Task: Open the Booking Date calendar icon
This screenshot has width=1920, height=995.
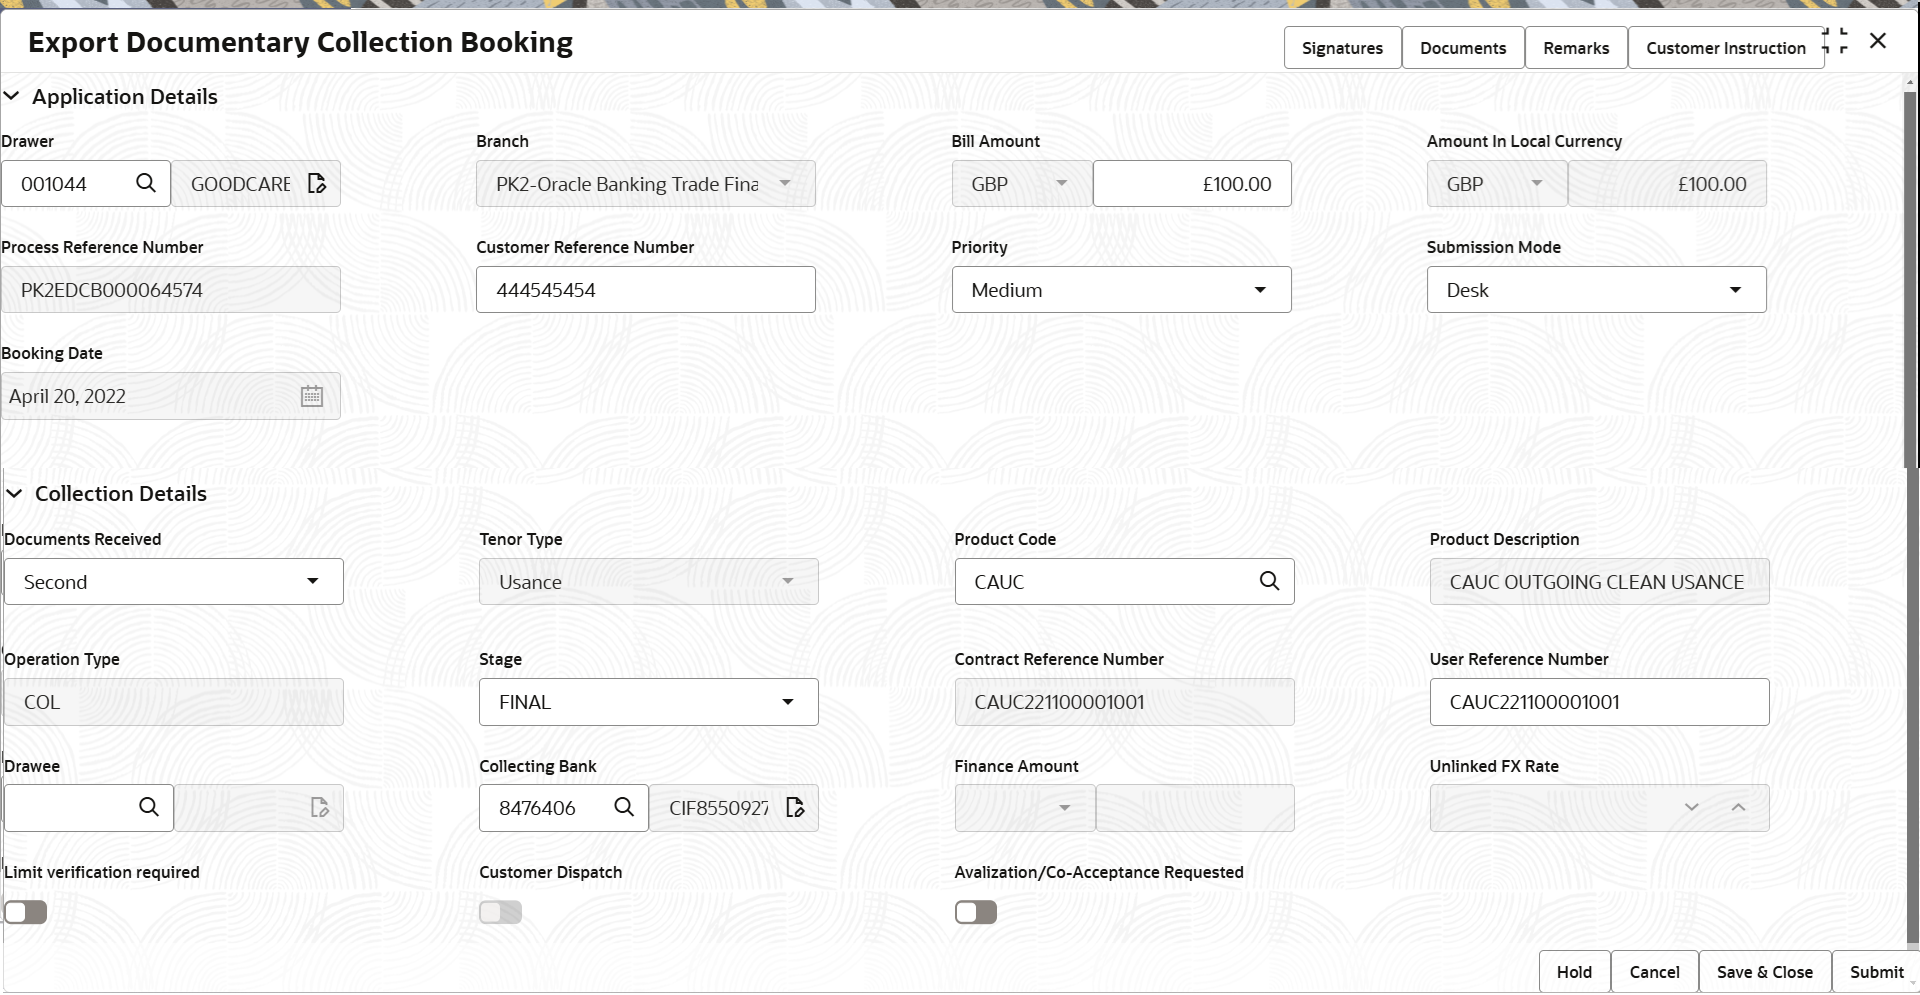Action: coord(312,396)
